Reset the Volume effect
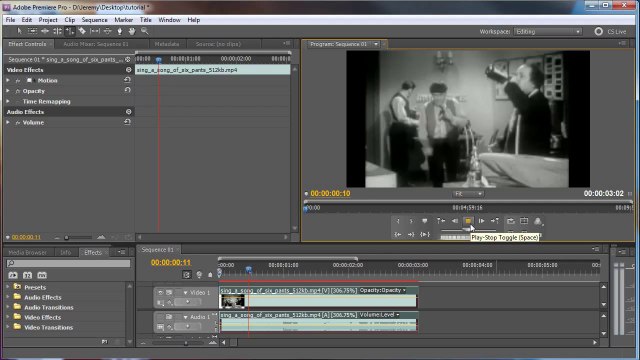 coord(127,122)
